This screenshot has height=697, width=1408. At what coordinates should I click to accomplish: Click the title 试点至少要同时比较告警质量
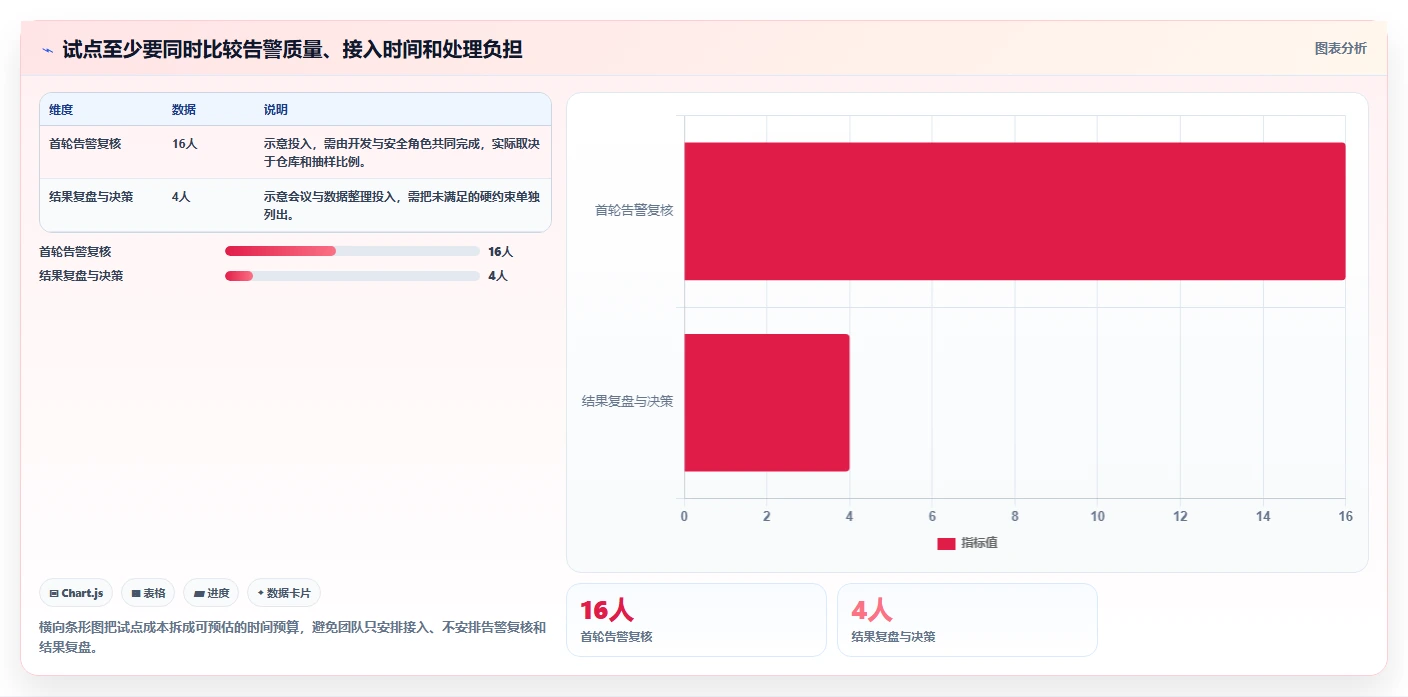coord(292,49)
